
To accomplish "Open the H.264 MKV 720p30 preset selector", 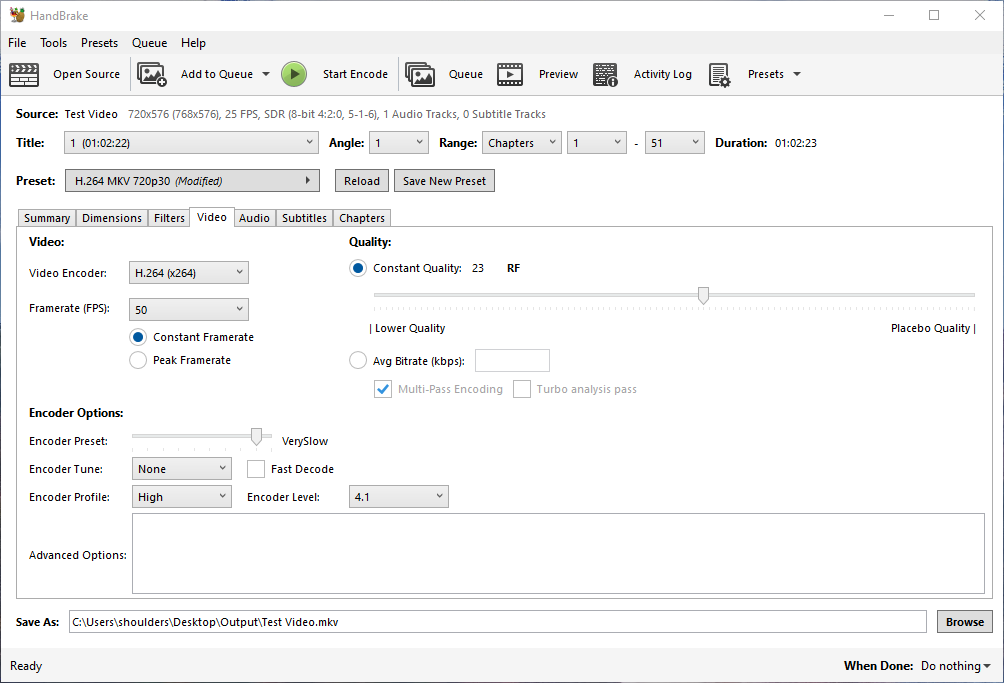I will pos(192,181).
